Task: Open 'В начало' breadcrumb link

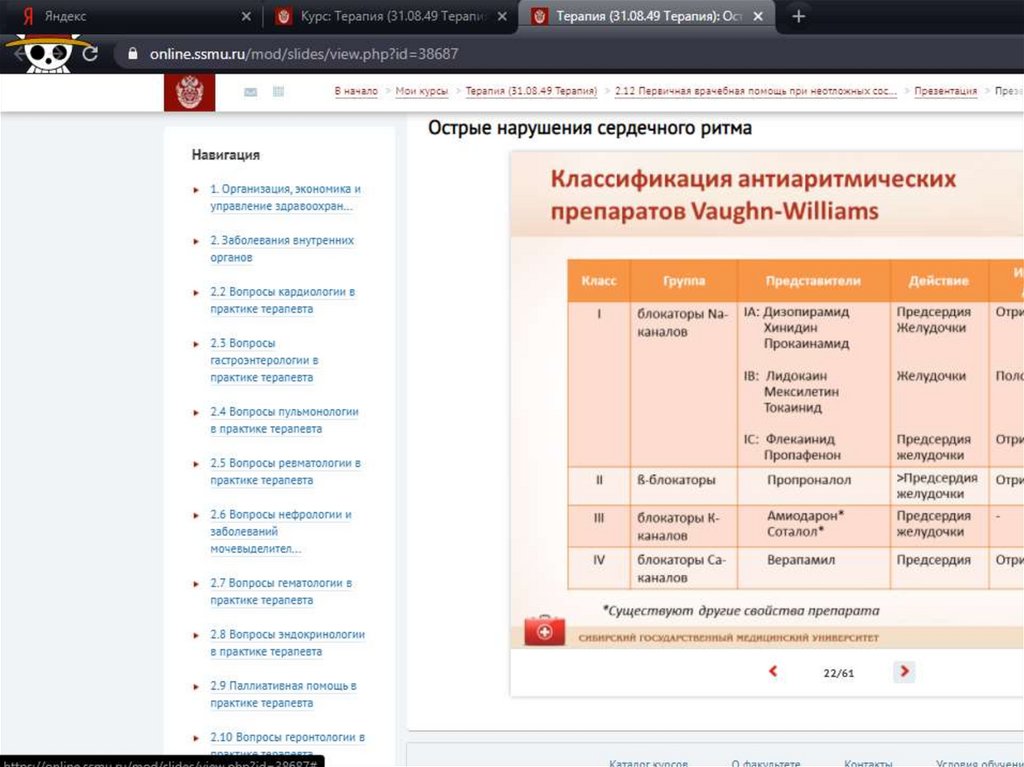Action: pos(356,91)
